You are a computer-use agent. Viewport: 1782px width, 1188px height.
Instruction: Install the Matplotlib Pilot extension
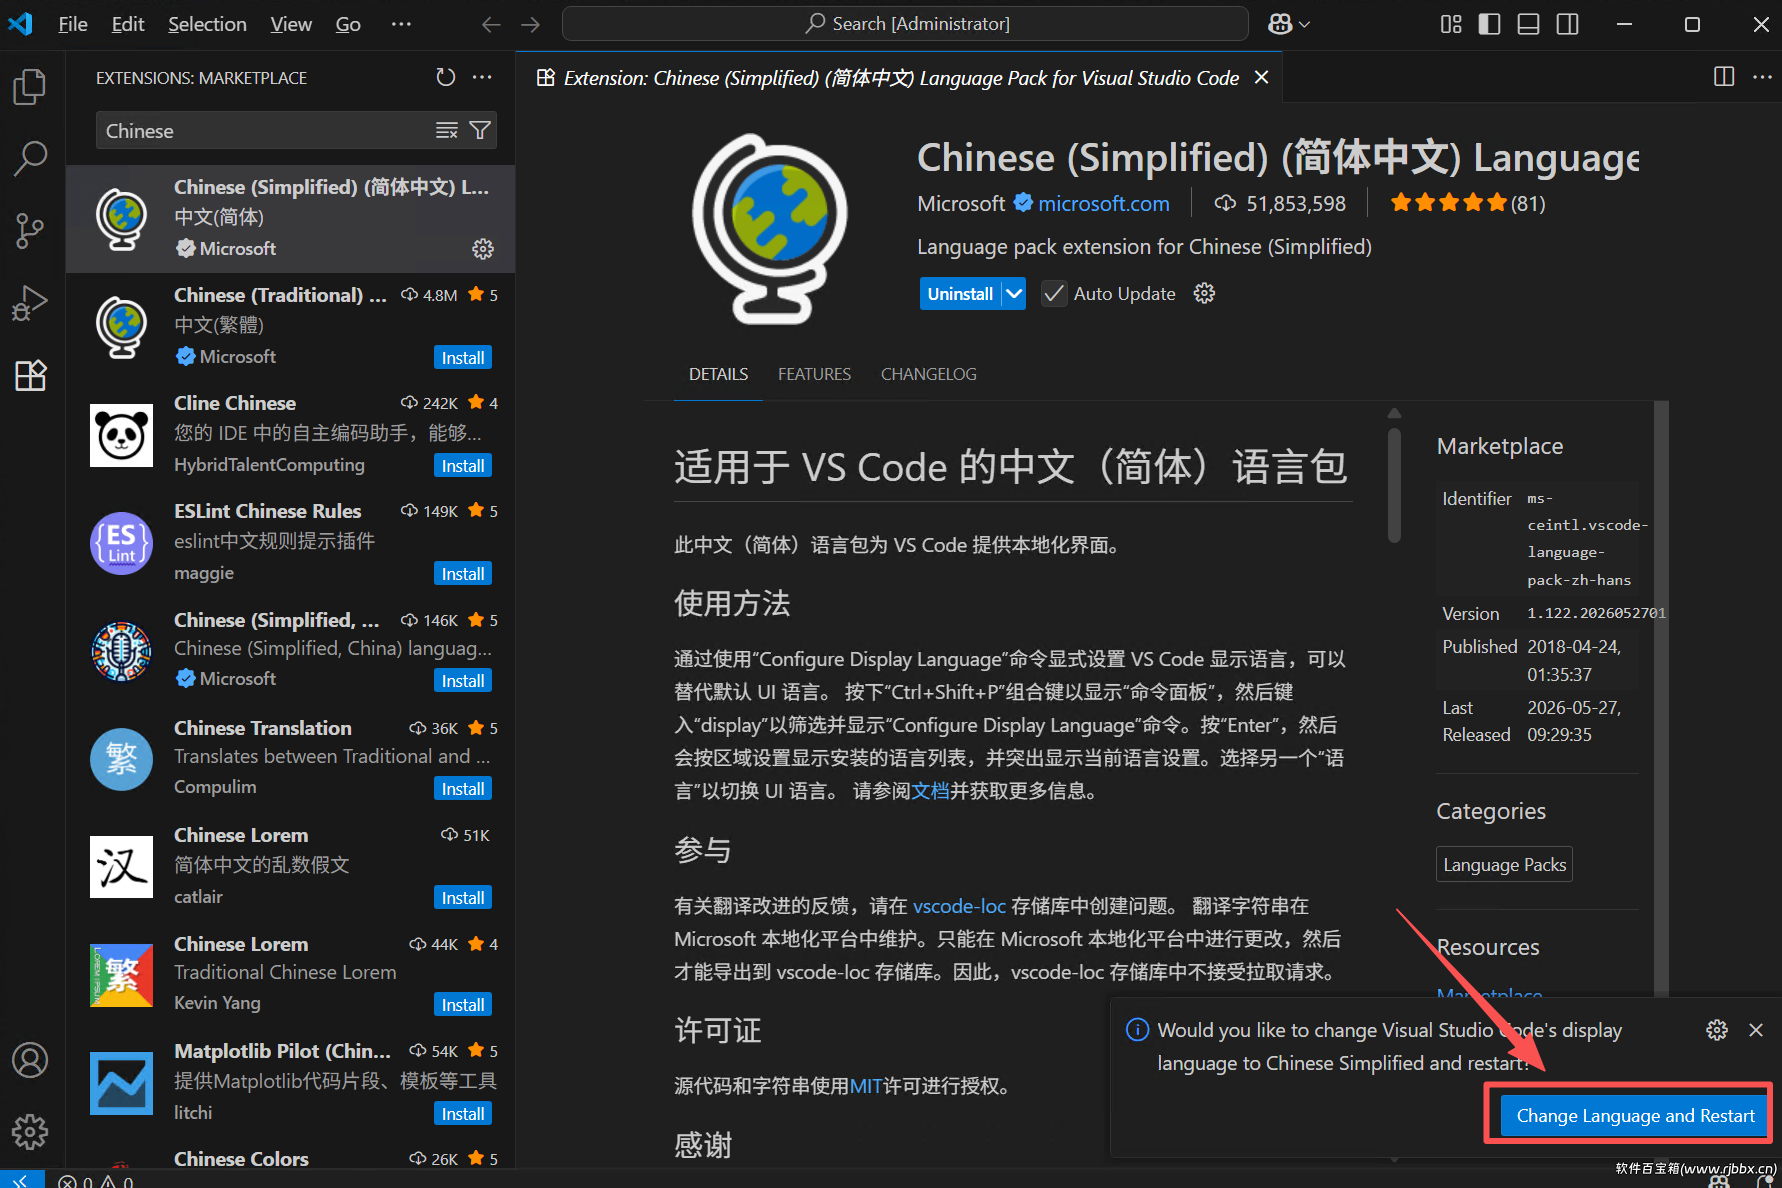[x=463, y=1114]
